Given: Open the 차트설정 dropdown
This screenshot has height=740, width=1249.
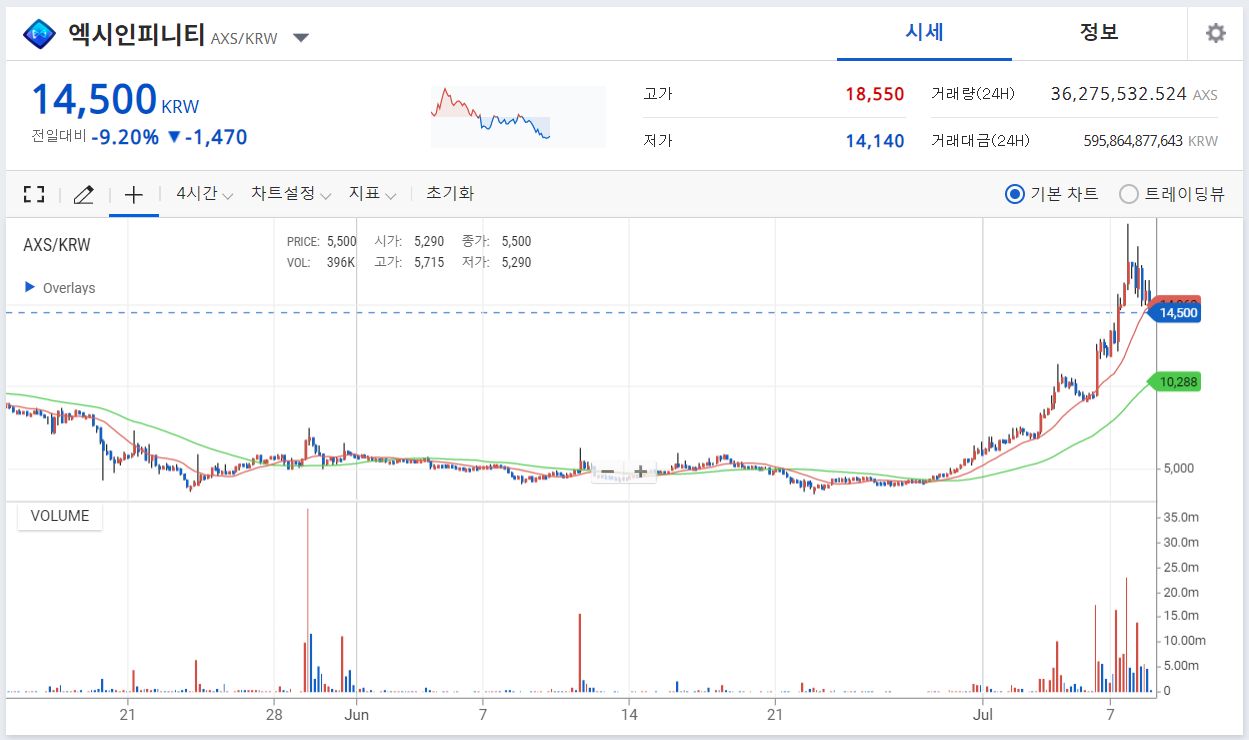Looking at the screenshot, I should point(290,194).
